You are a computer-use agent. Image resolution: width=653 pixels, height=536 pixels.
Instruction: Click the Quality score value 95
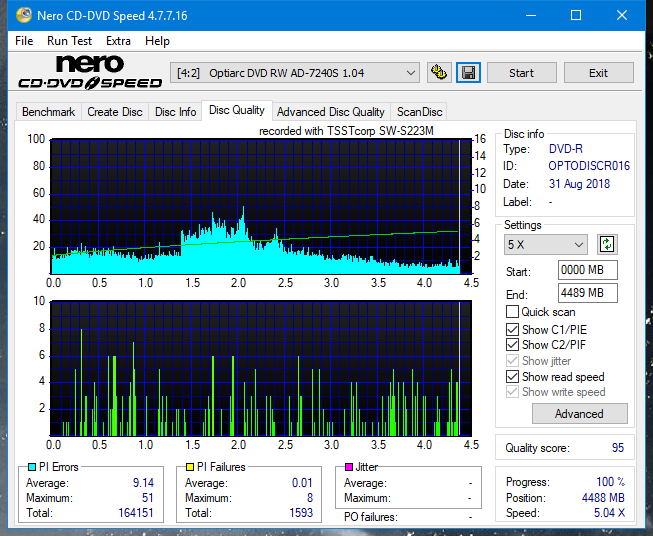(x=618, y=448)
